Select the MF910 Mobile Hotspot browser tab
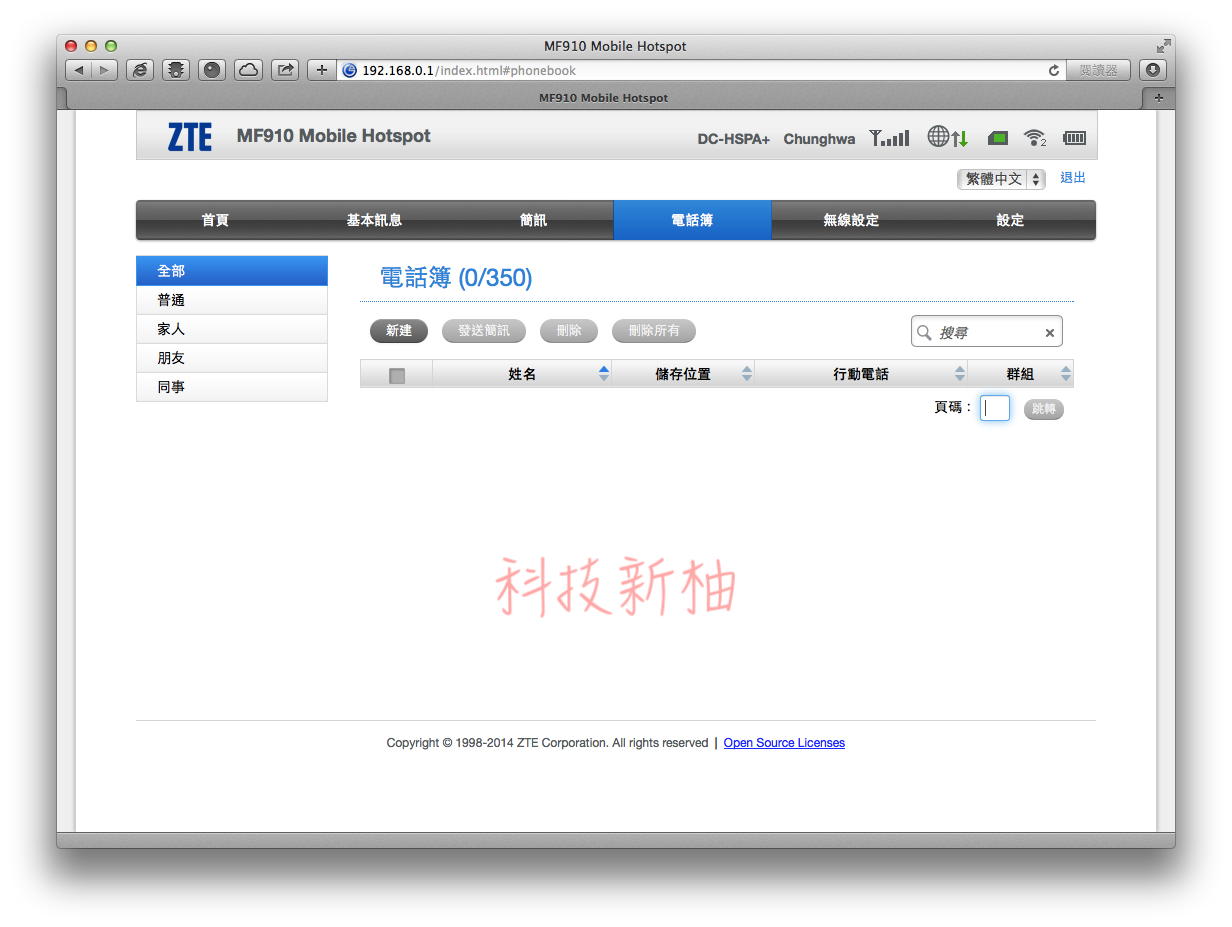 (603, 98)
